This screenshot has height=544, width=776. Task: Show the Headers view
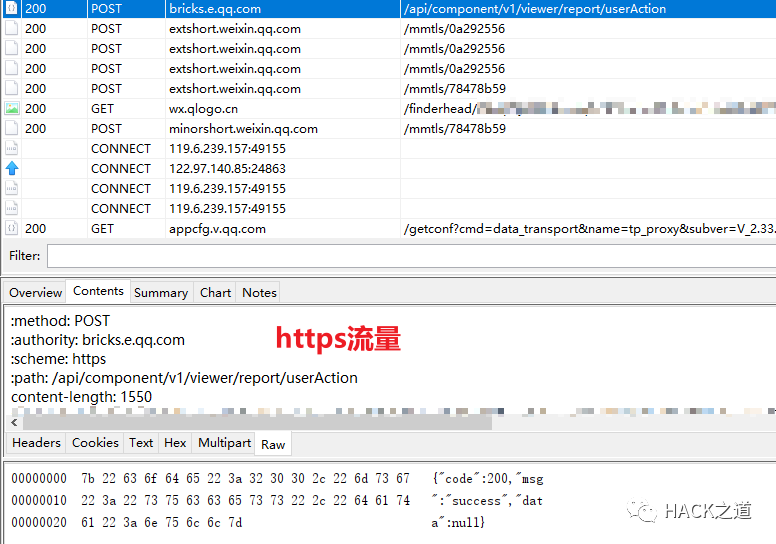36,443
